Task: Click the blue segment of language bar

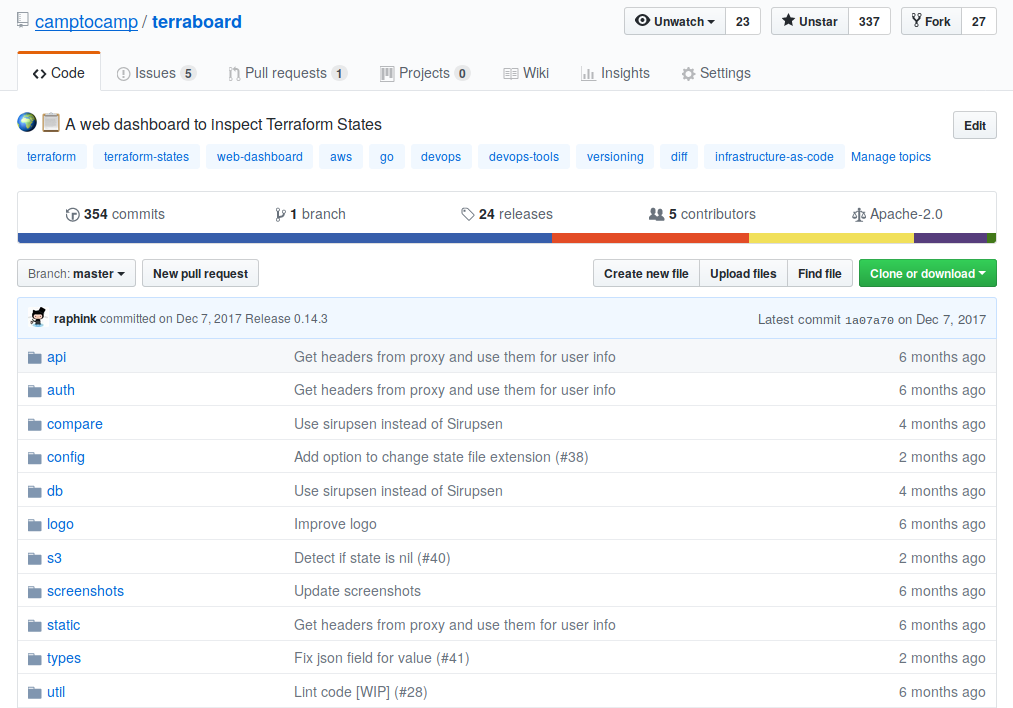Action: point(285,238)
